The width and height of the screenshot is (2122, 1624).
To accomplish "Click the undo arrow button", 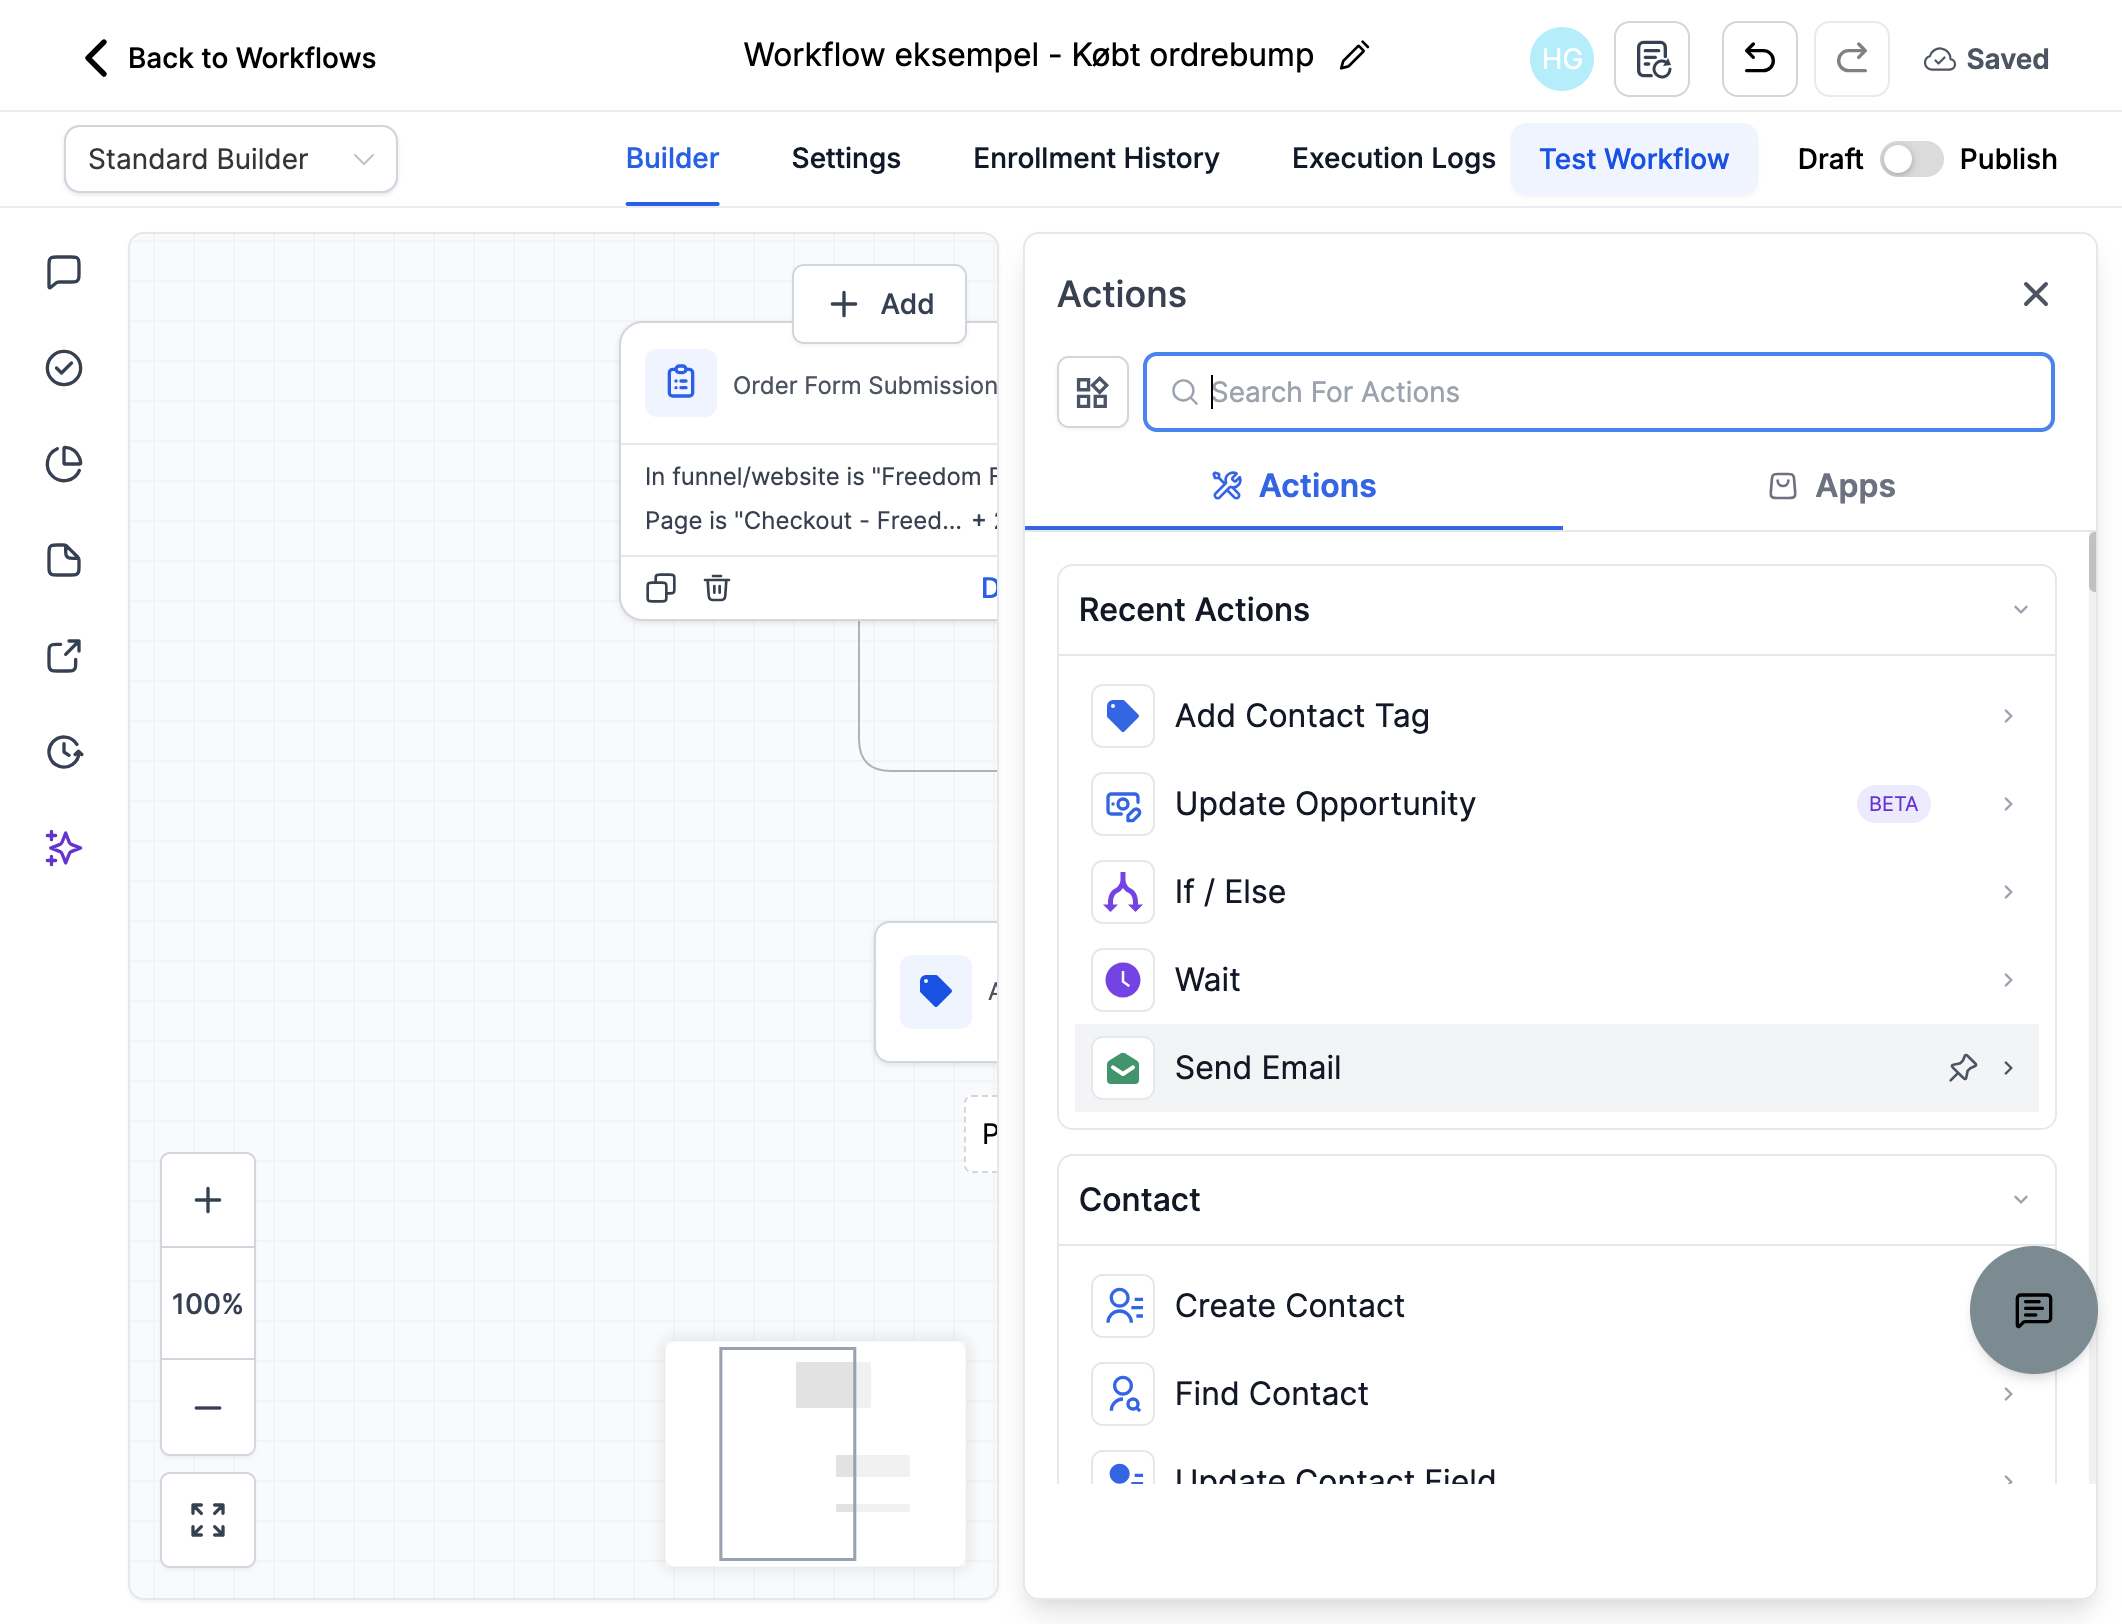I will (1760, 59).
